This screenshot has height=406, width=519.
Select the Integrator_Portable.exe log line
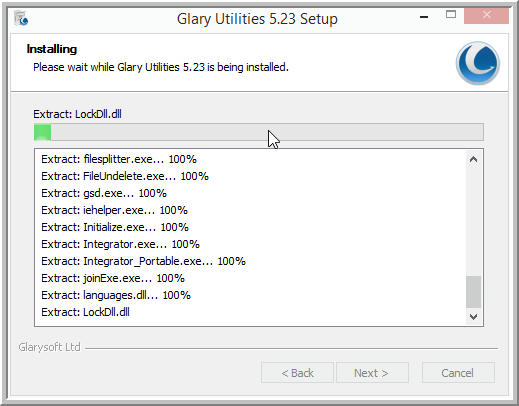click(x=144, y=261)
